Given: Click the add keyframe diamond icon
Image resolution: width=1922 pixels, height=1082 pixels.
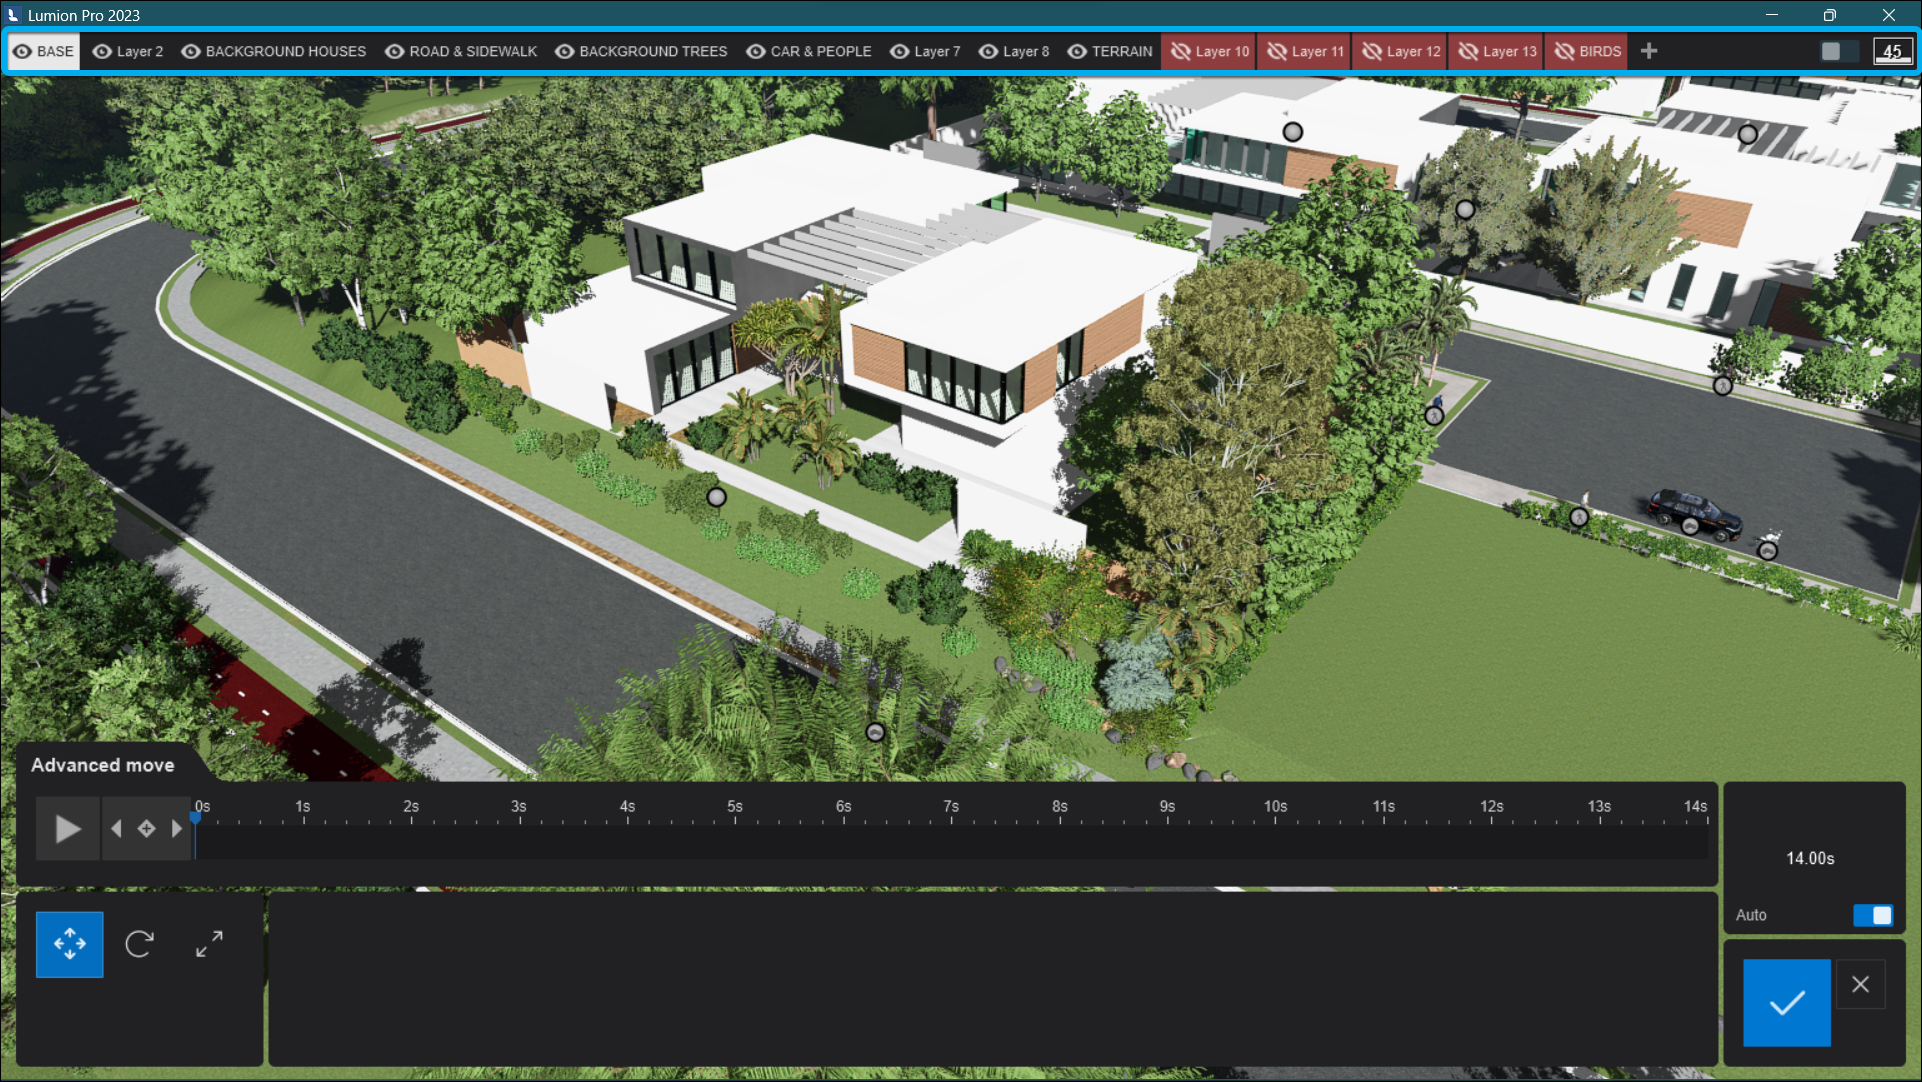Looking at the screenshot, I should click(x=147, y=829).
